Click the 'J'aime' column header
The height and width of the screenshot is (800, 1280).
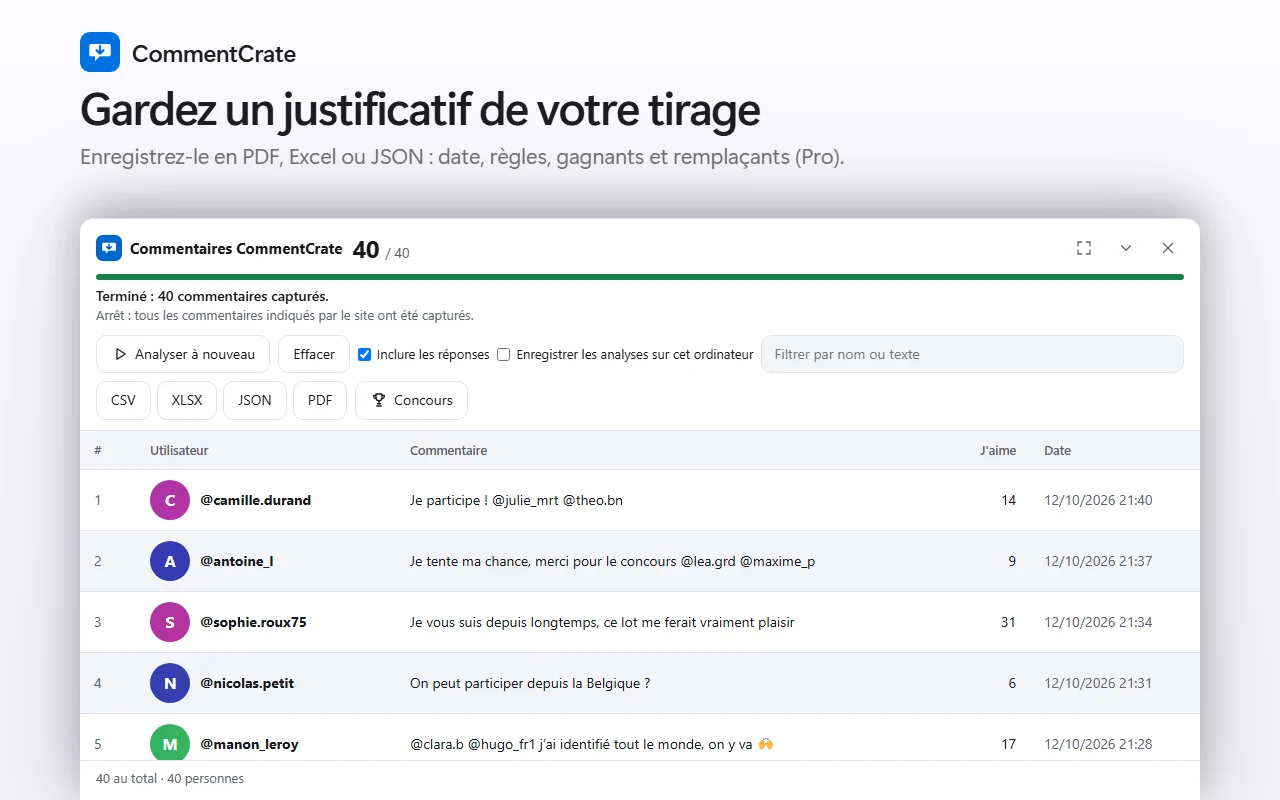[x=998, y=451]
